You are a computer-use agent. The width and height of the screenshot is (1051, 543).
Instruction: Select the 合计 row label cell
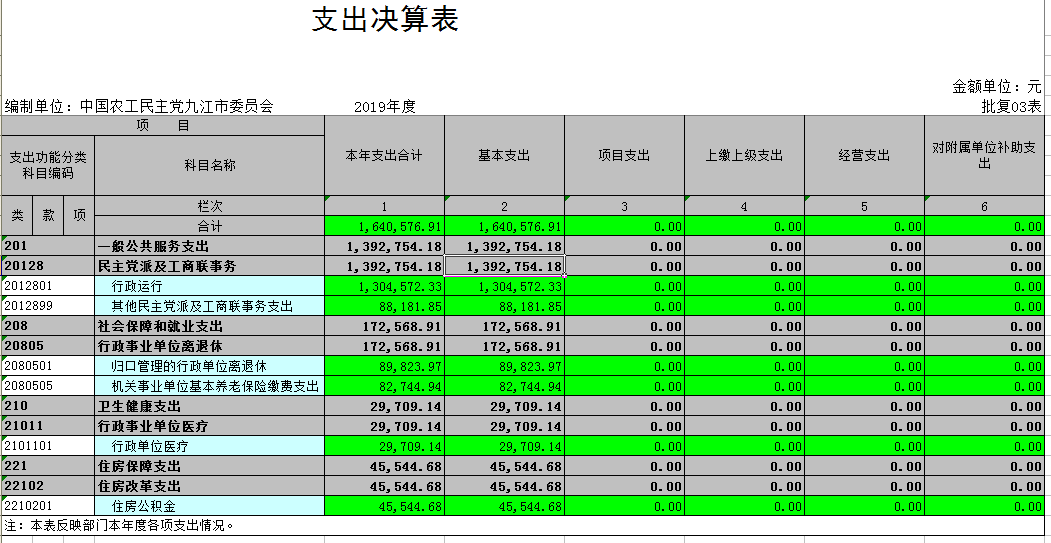209,227
